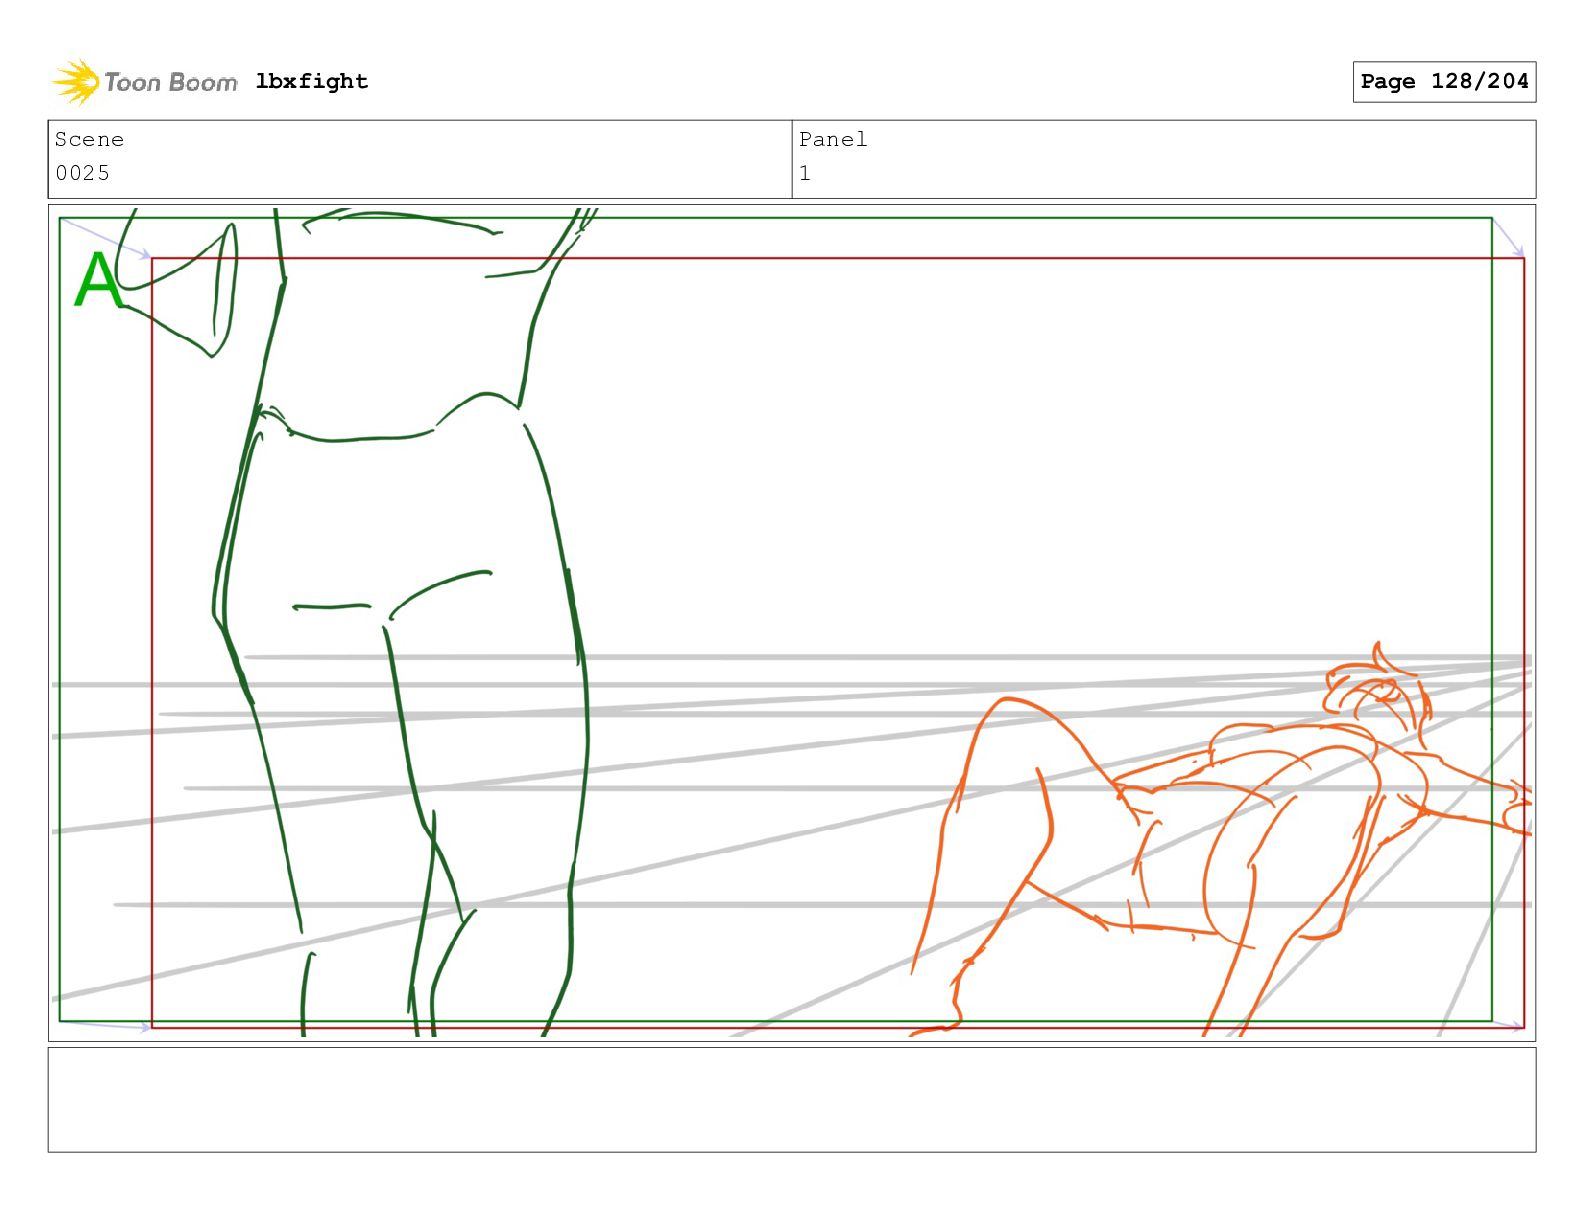
Task: Click the Page 128/204 indicator box
Action: tap(1444, 82)
